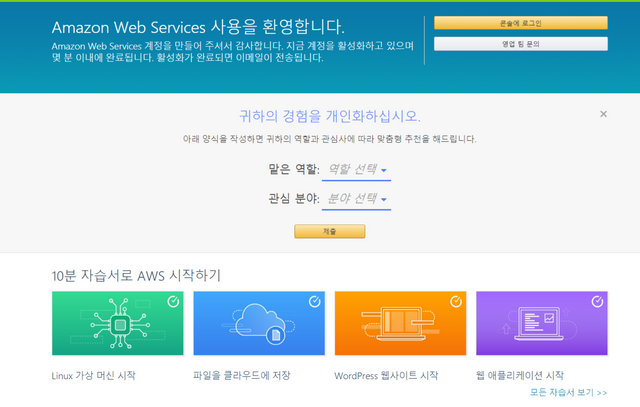Open the orange WordPress website tutorial thumbnail
This screenshot has height=407, width=640.
tap(400, 323)
